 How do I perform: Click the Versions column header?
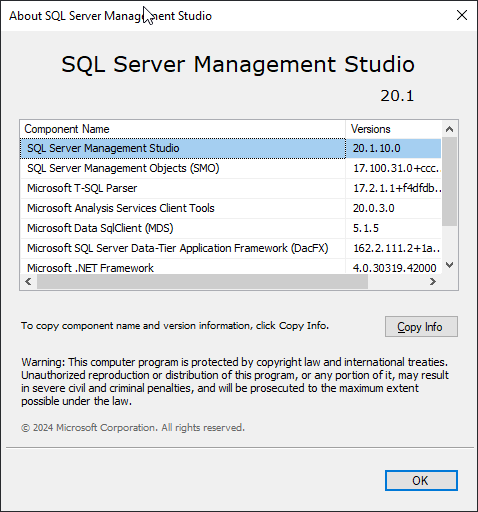pyautogui.click(x=394, y=129)
